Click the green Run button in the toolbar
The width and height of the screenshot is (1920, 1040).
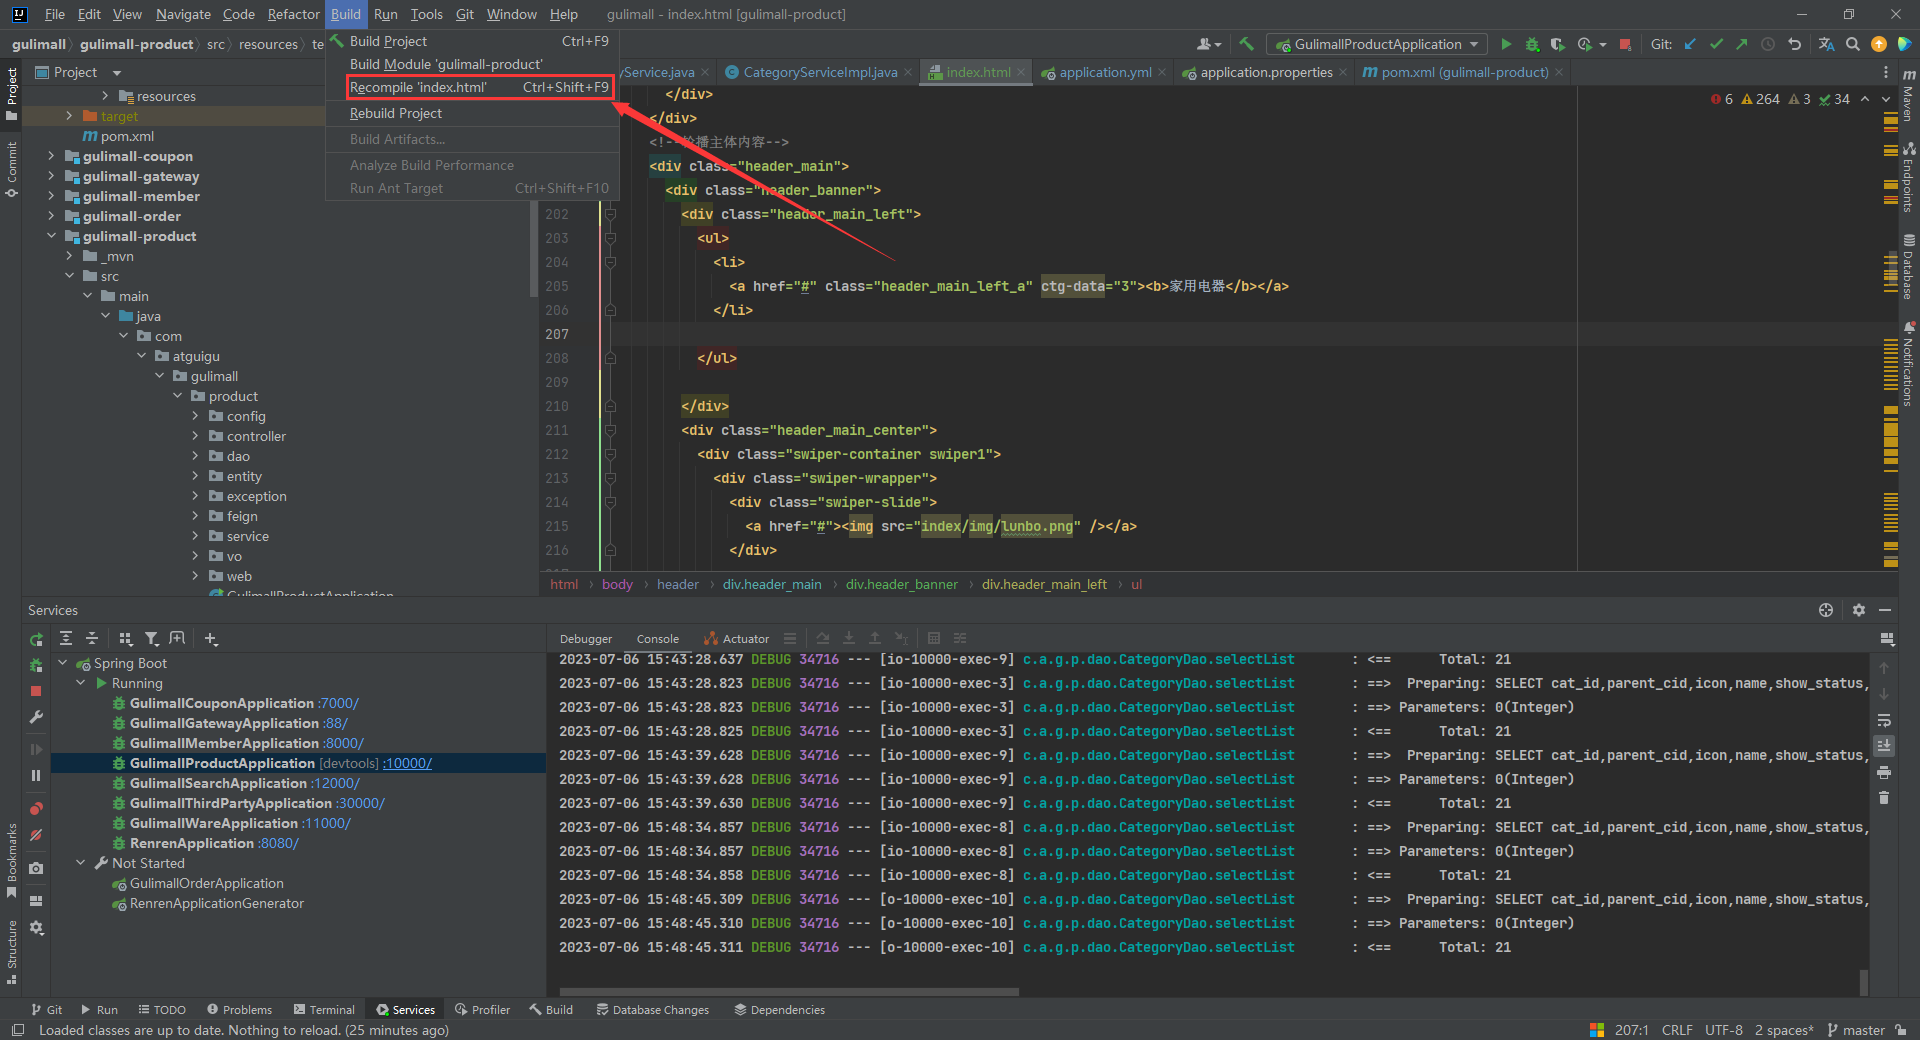pos(1506,44)
